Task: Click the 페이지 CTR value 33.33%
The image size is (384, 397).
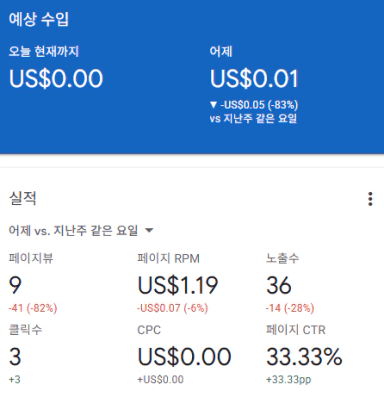Action: click(304, 357)
